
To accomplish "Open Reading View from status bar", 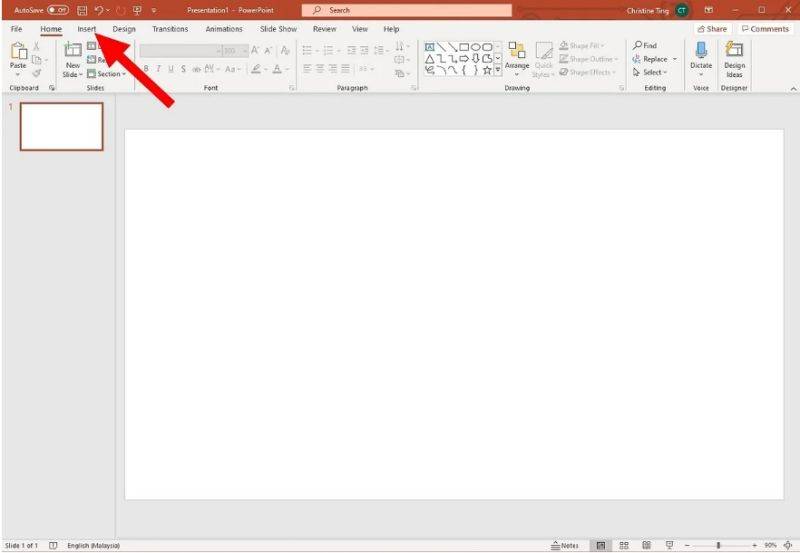I will (x=642, y=545).
